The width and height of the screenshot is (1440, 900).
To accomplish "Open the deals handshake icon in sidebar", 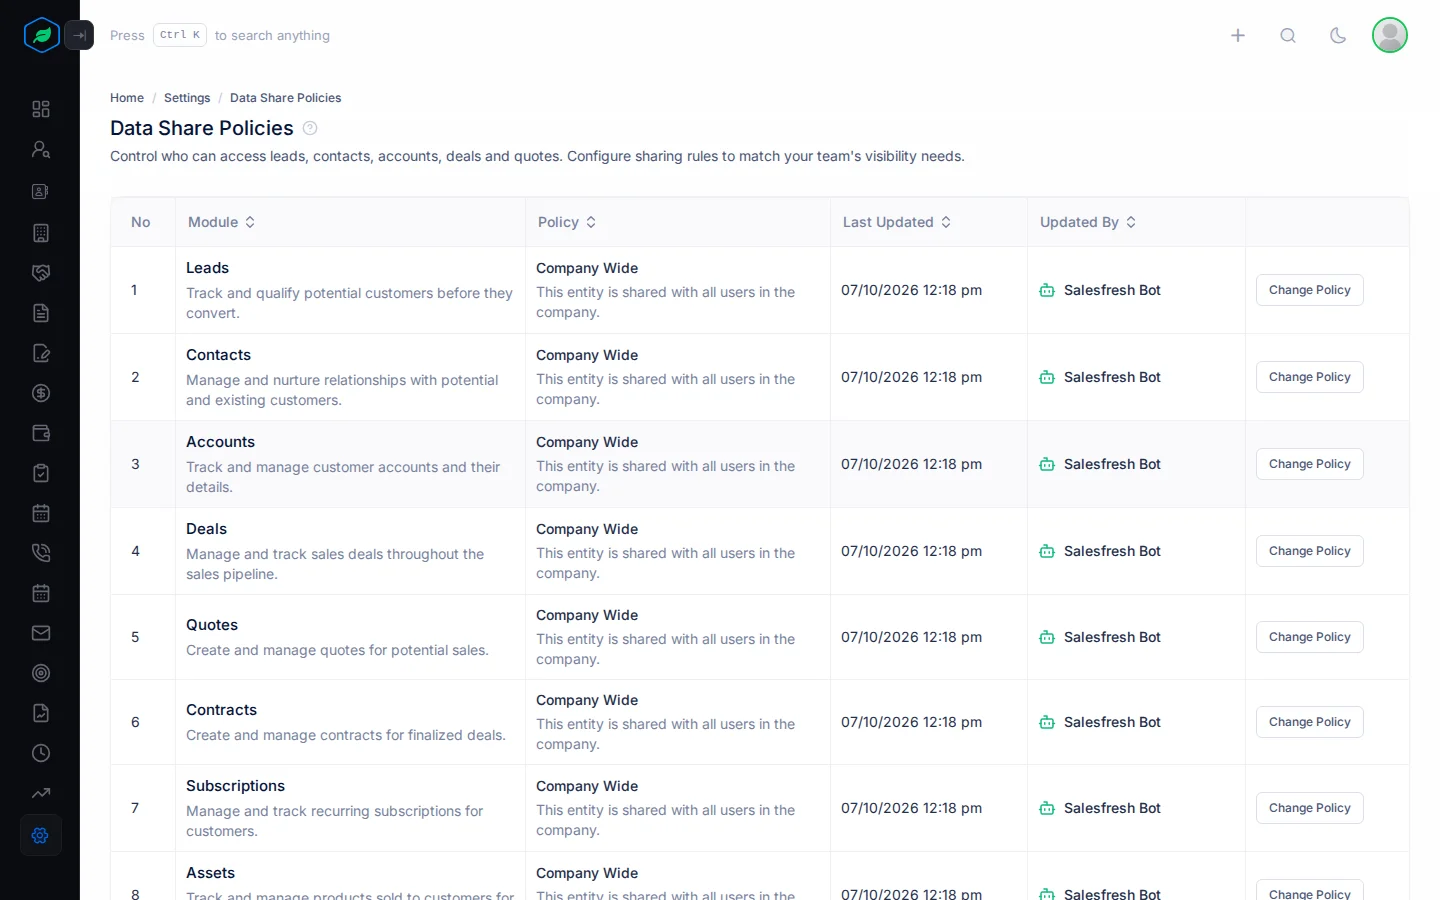I will coord(41,273).
